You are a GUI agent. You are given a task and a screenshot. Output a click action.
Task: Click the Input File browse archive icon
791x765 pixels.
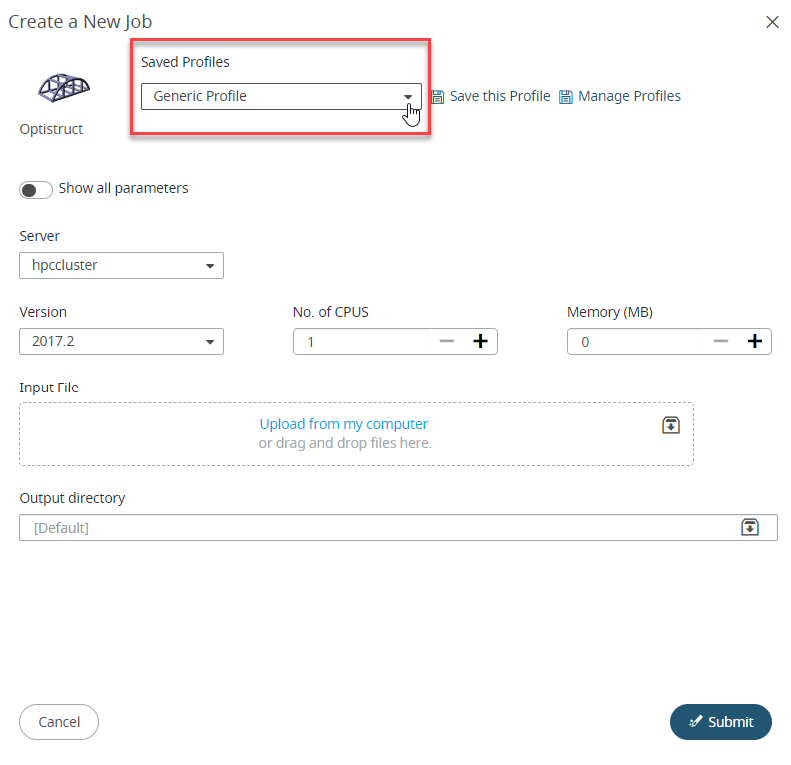point(671,425)
